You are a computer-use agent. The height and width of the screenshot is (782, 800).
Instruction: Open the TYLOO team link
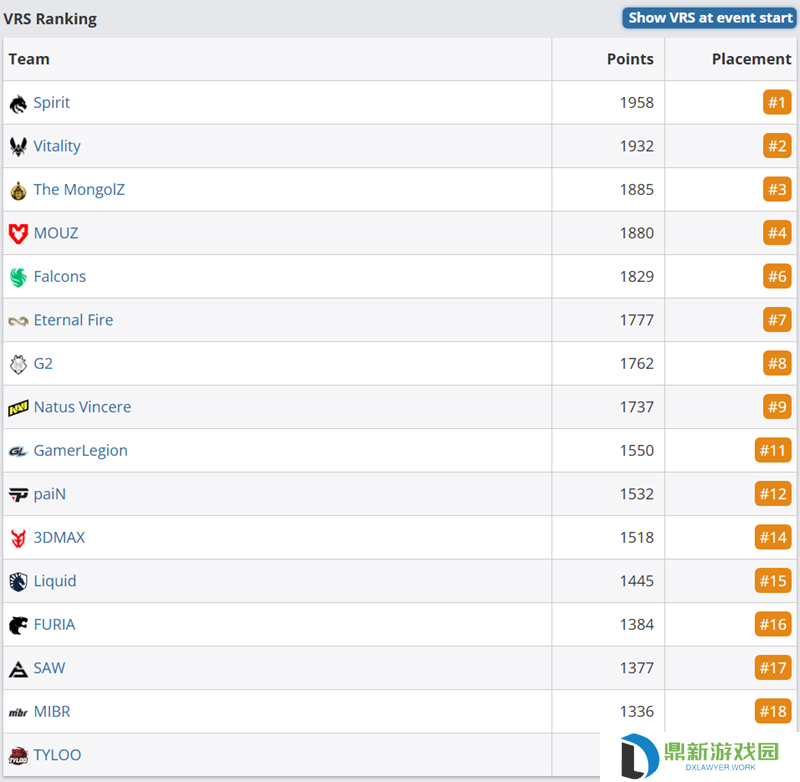[x=58, y=754]
